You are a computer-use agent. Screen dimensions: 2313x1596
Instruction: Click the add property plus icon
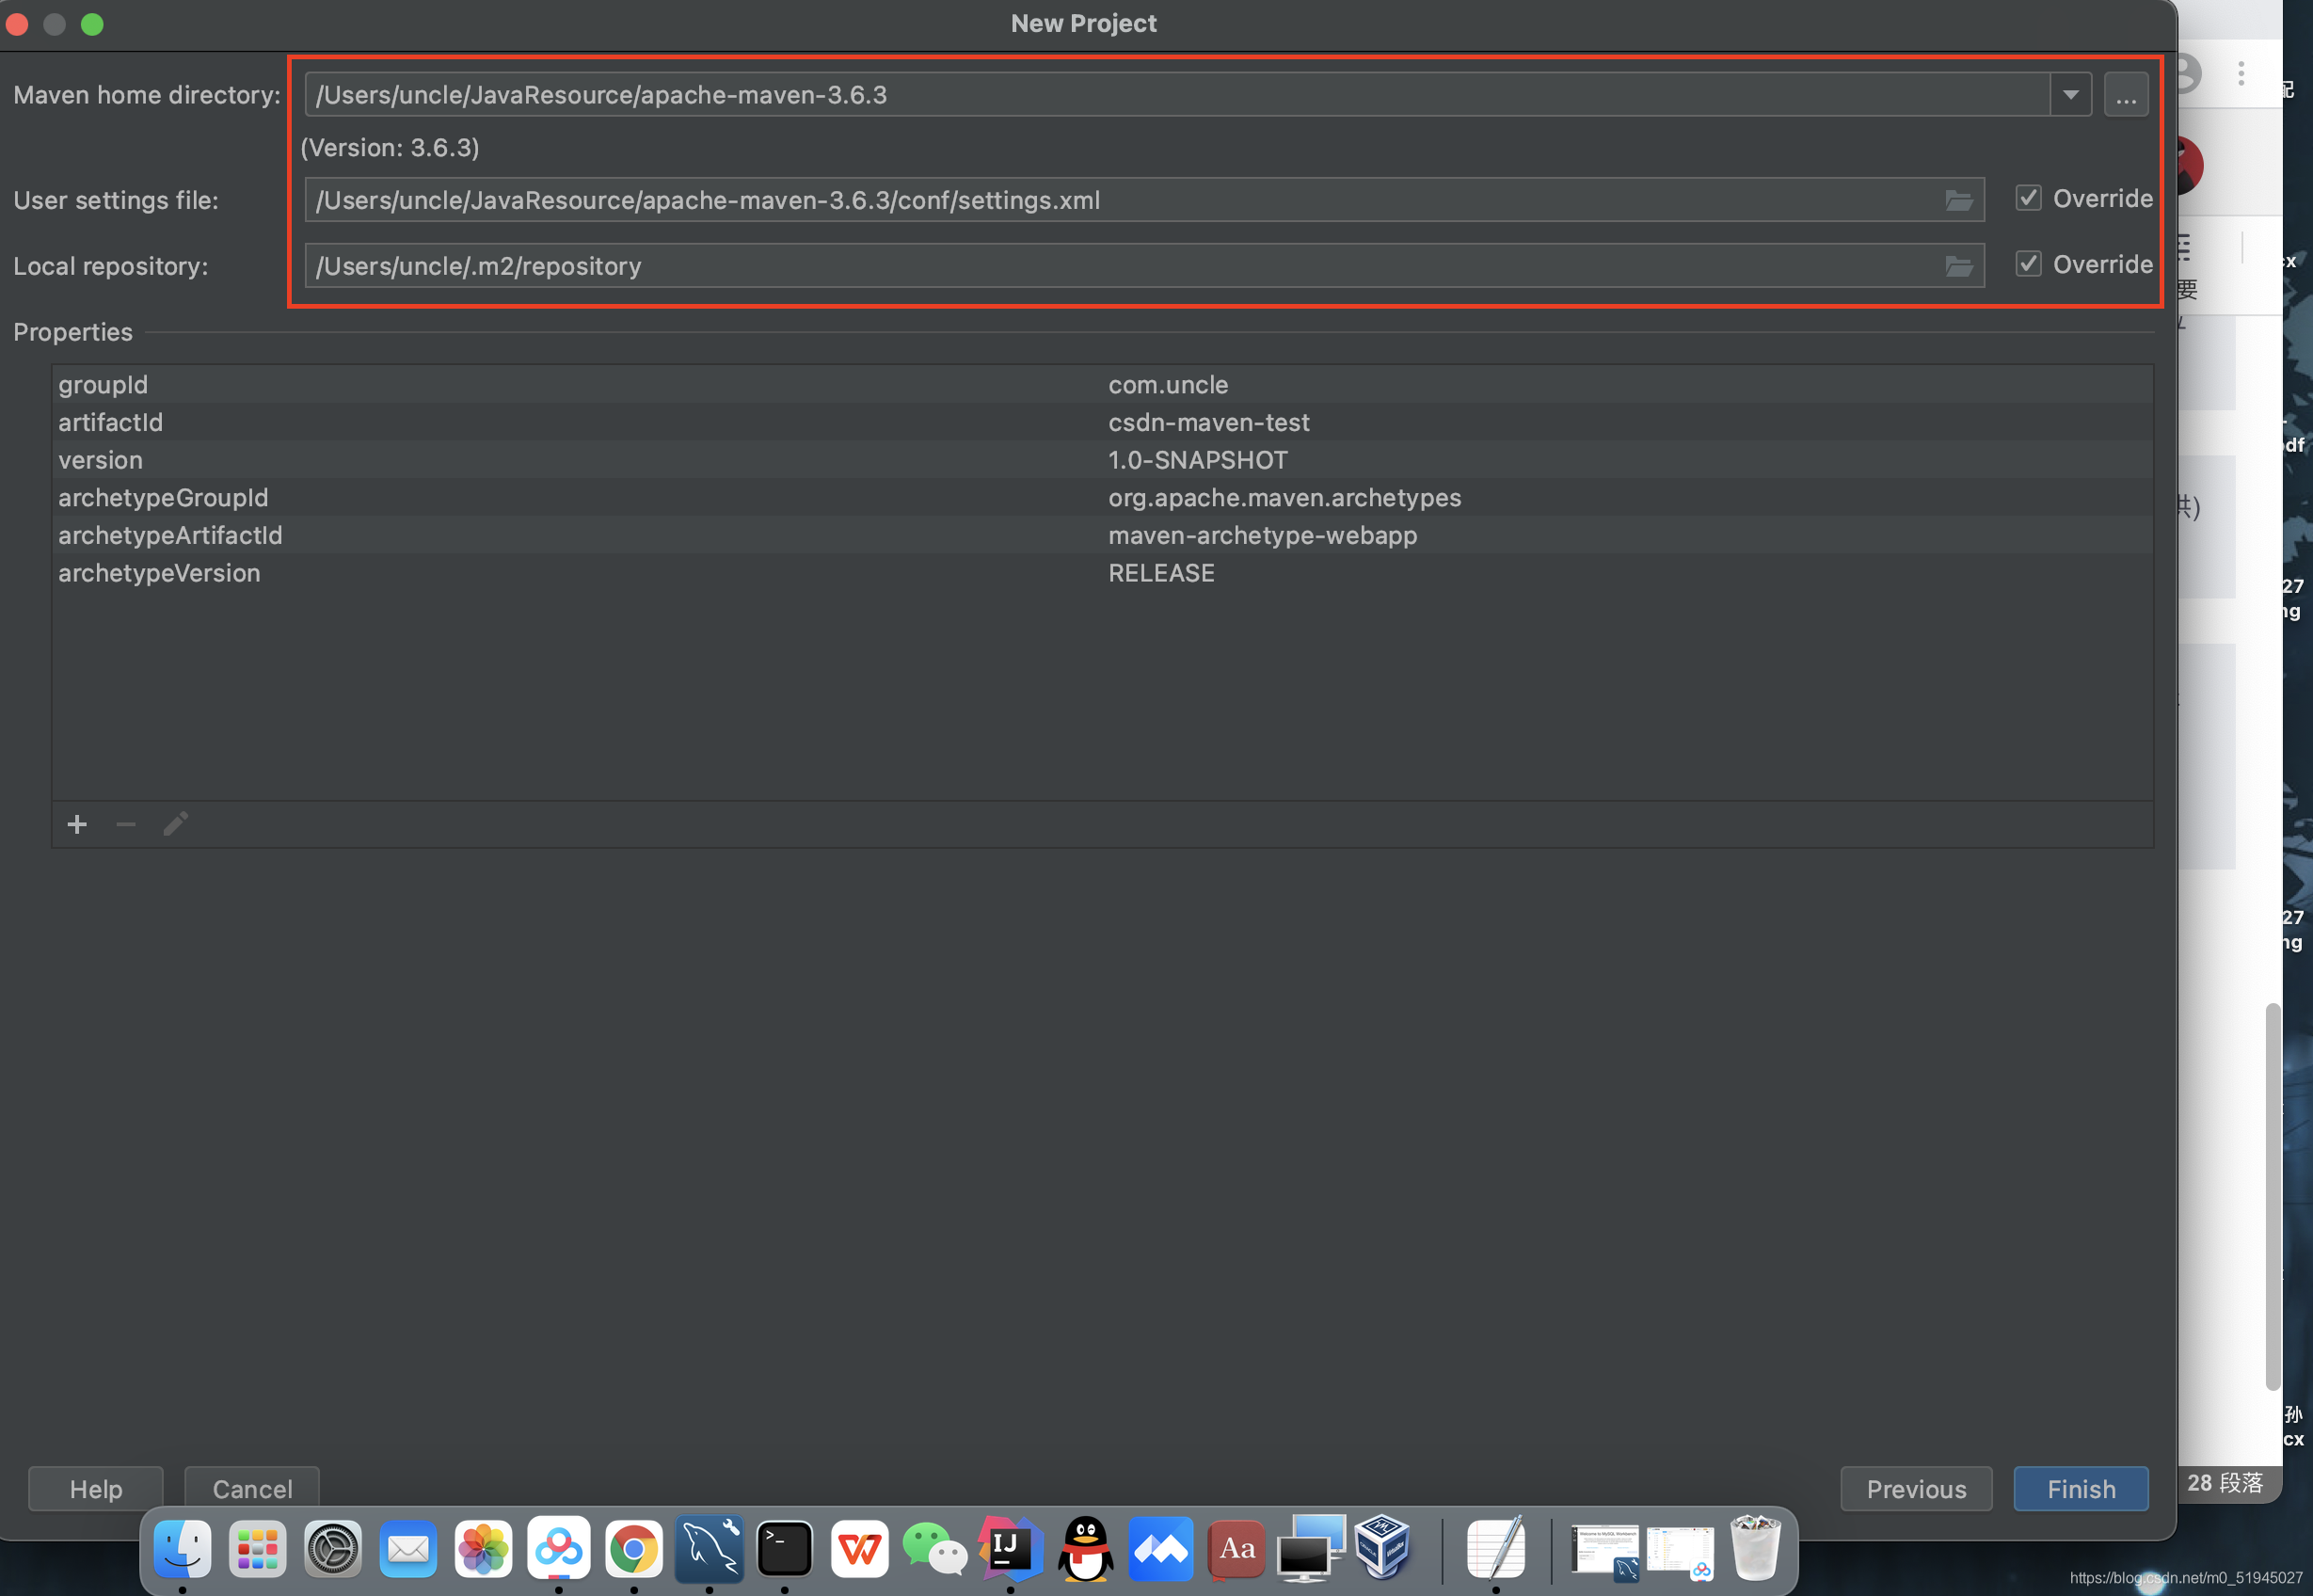tap(77, 824)
